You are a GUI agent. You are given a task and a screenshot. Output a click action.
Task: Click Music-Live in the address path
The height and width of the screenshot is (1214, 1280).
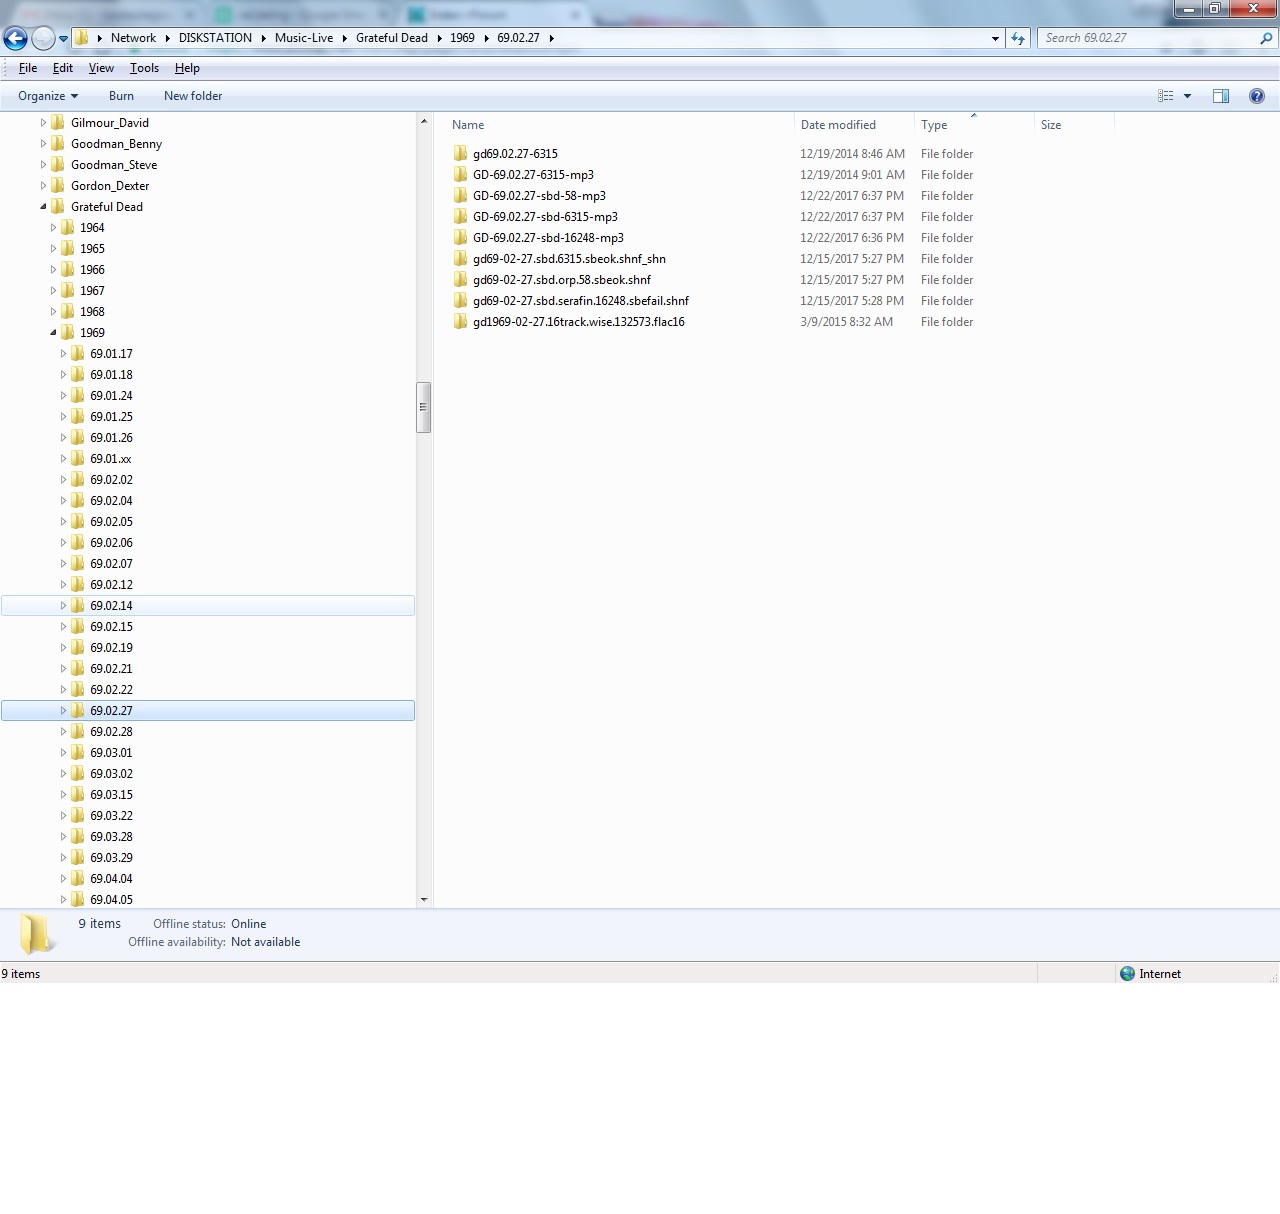pos(304,38)
